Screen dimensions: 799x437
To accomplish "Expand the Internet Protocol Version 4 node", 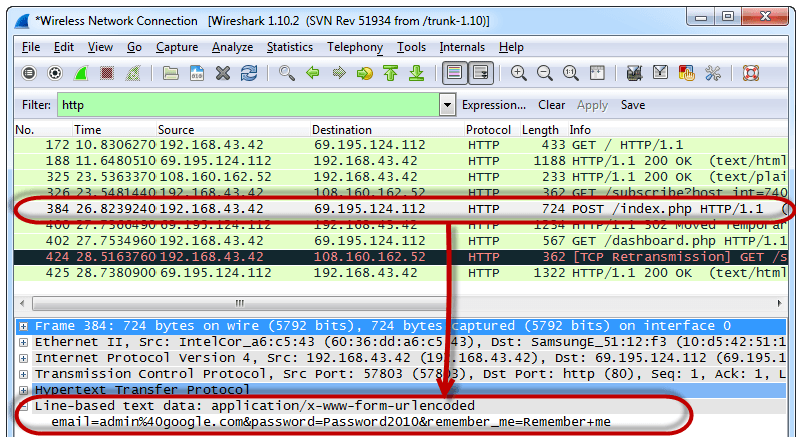I will click(x=23, y=358).
